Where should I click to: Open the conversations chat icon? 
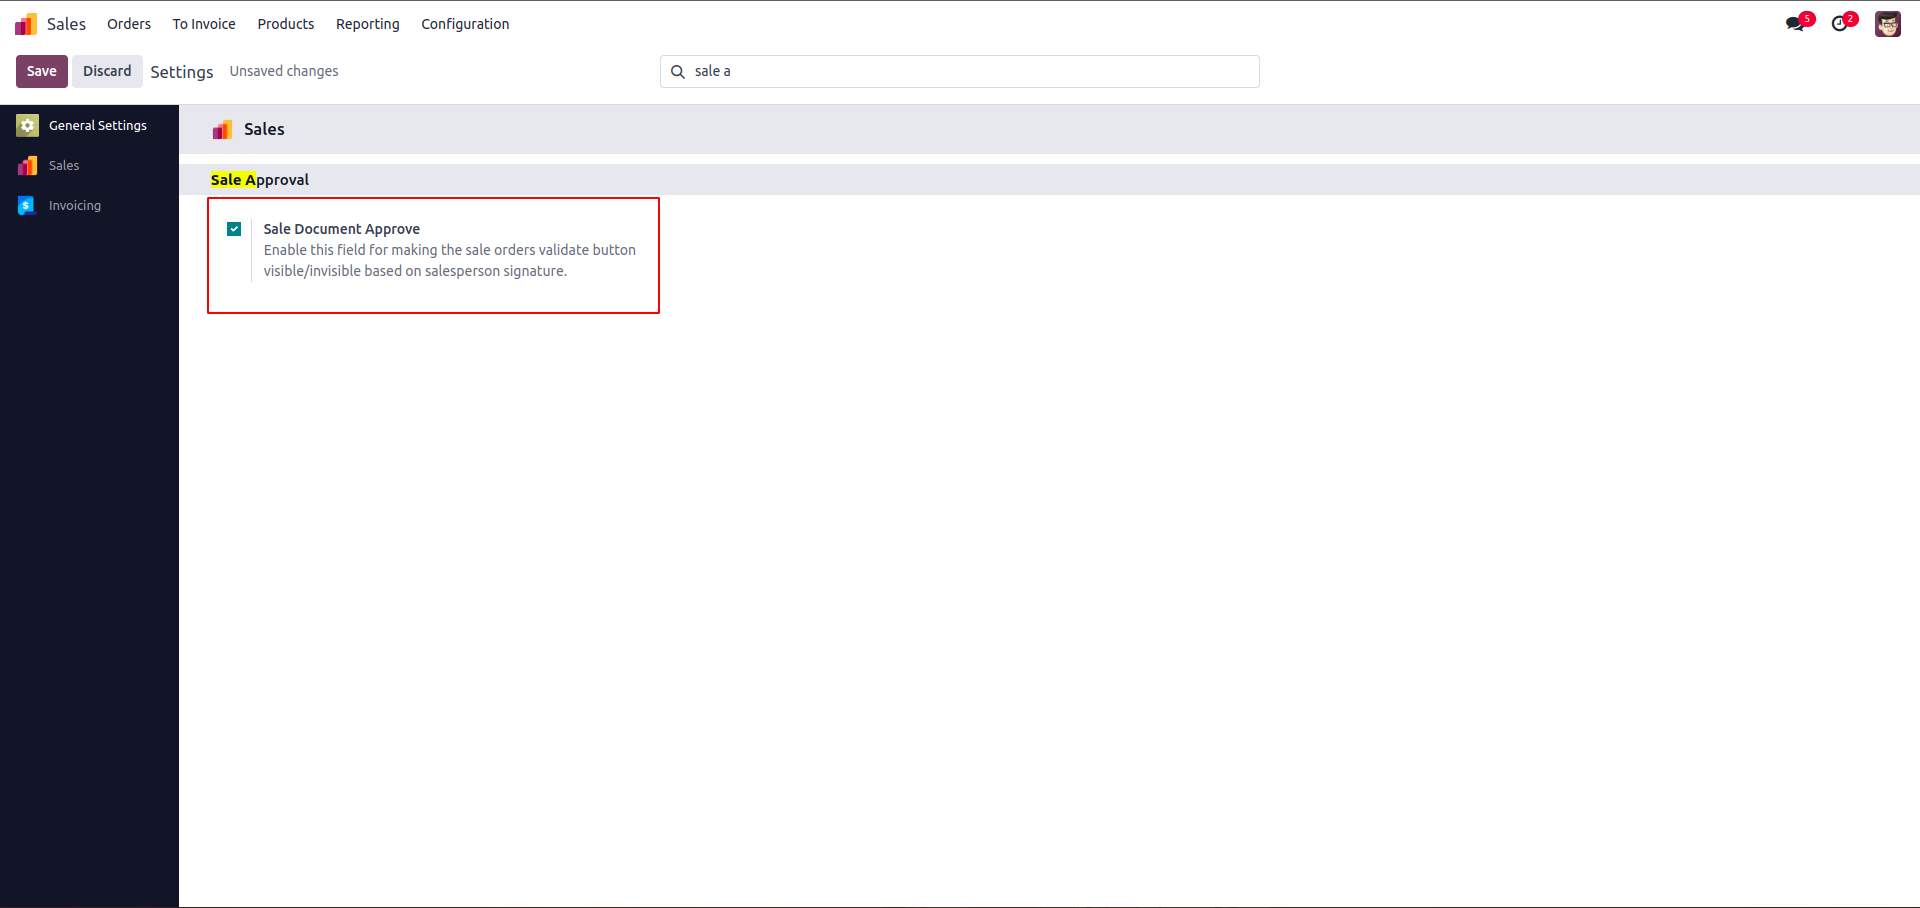1796,24
